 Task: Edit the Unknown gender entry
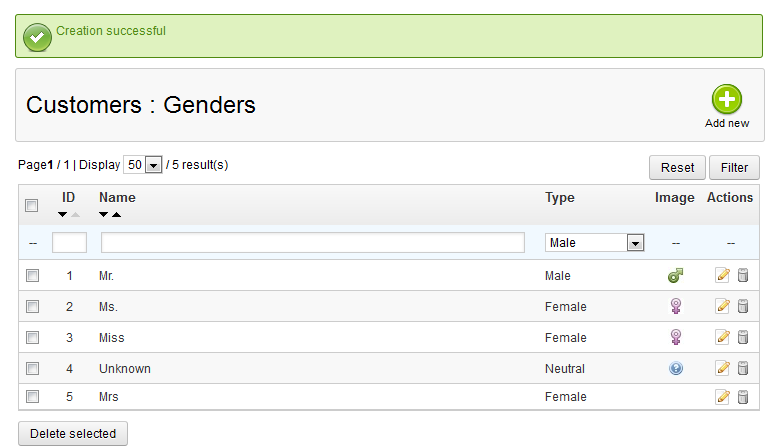(x=722, y=369)
